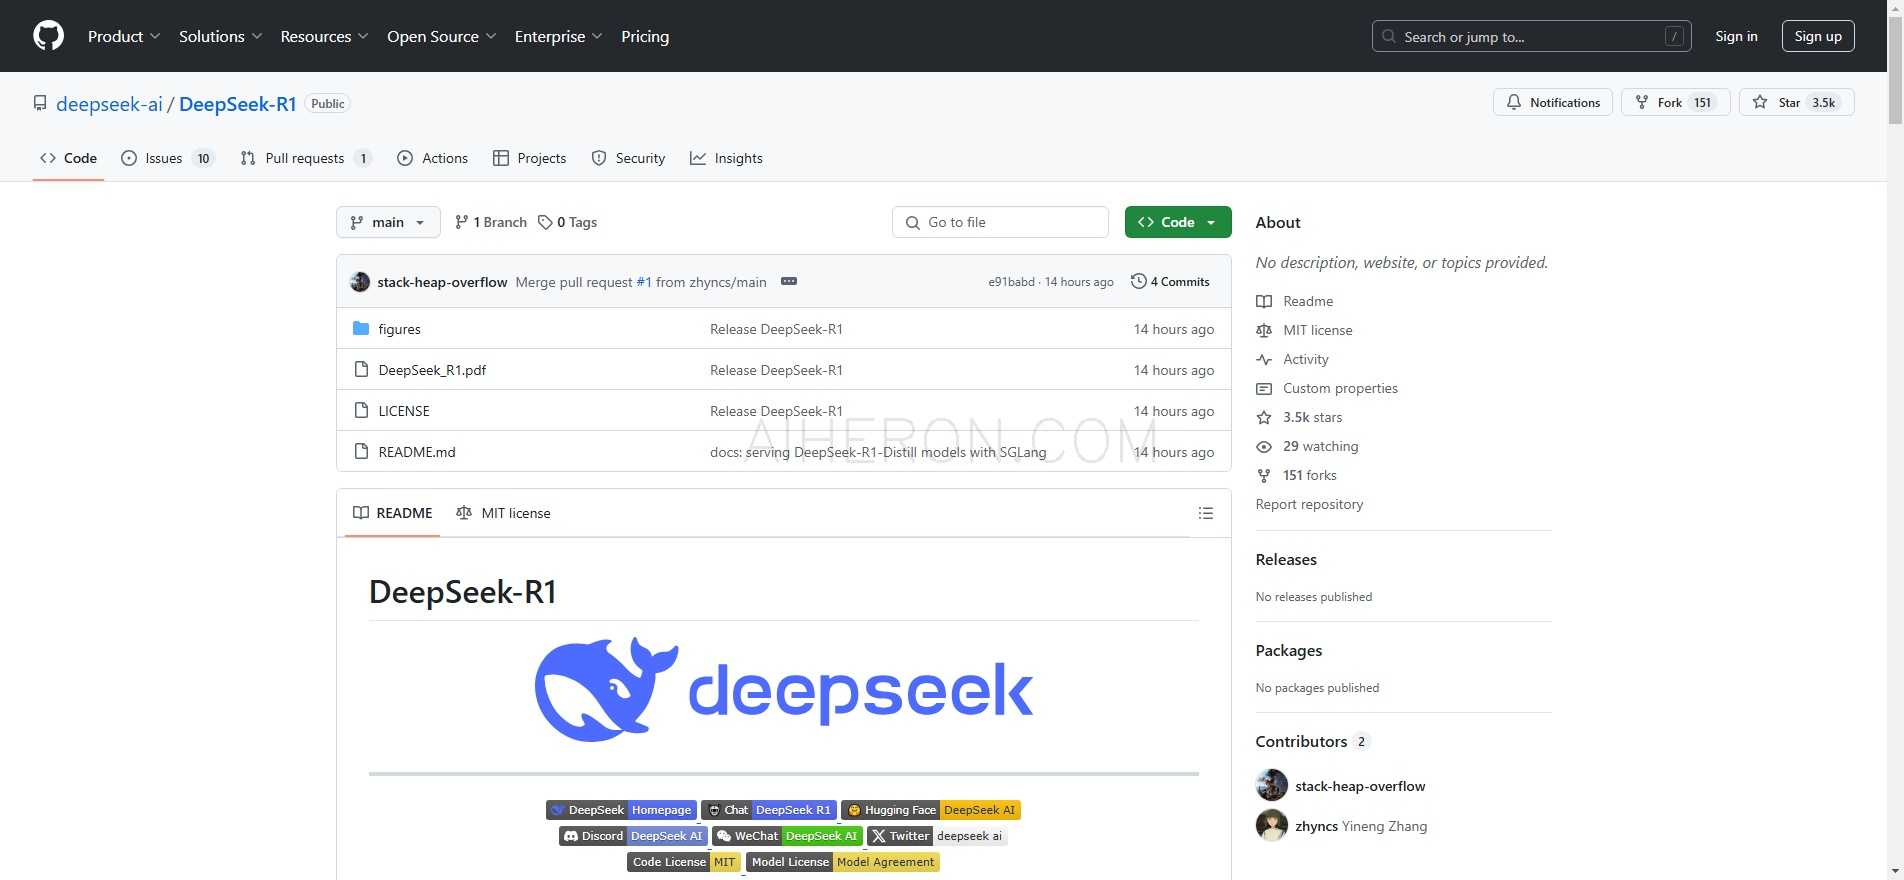Click the Sign in link

[x=1736, y=36]
